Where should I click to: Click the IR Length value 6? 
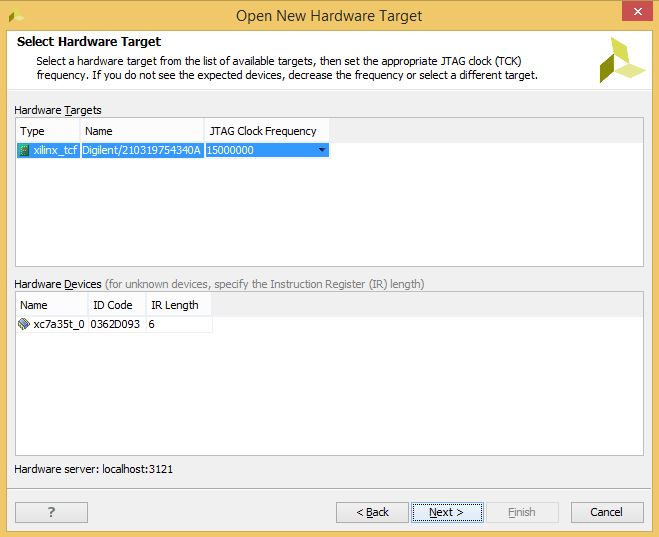(x=151, y=324)
